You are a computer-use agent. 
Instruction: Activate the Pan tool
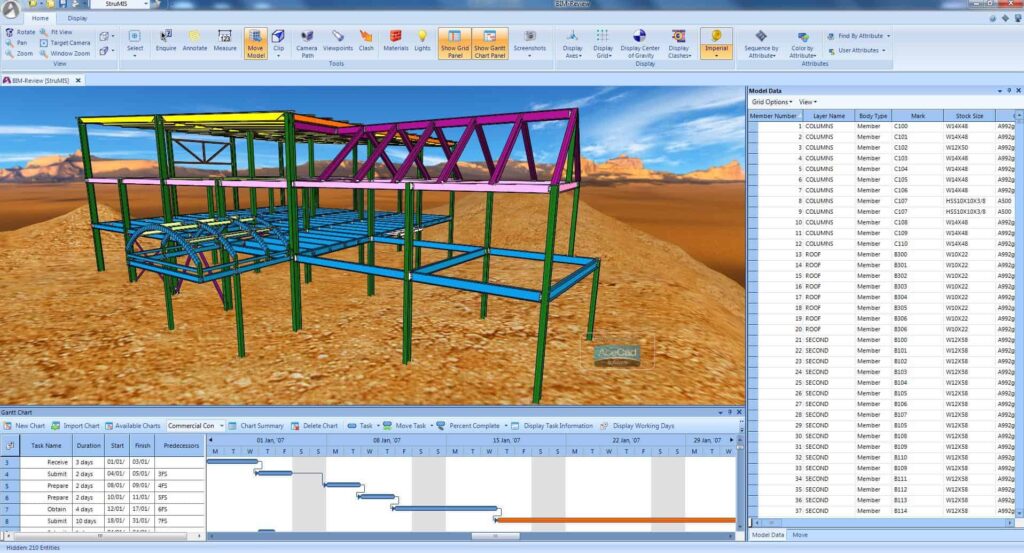[16, 42]
